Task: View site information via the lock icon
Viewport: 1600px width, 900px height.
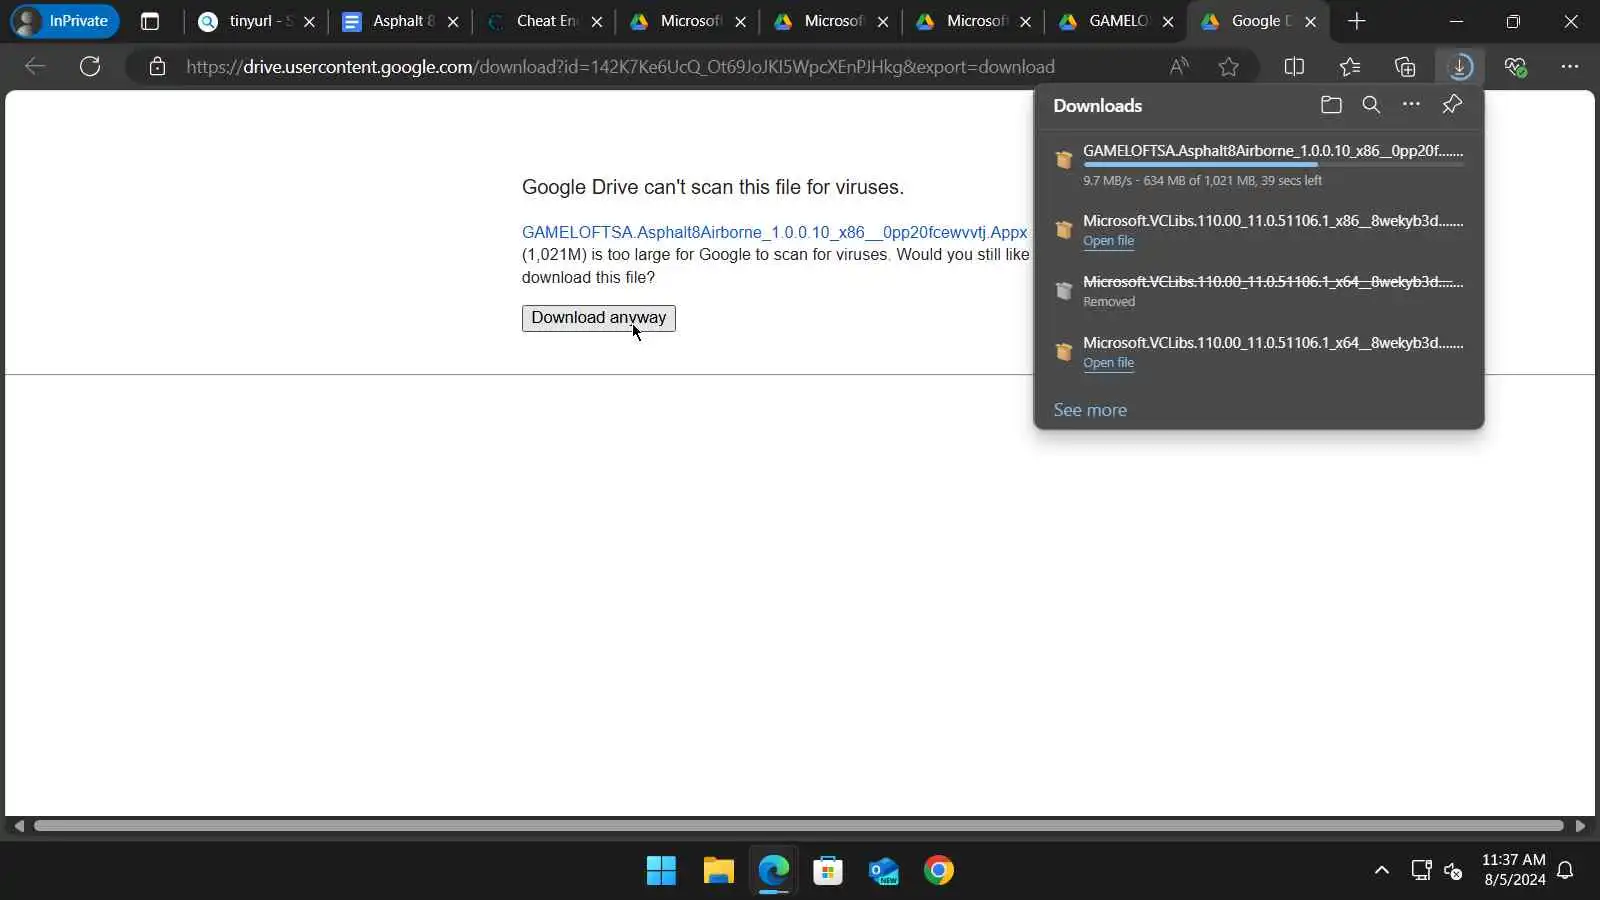Action: (x=157, y=67)
